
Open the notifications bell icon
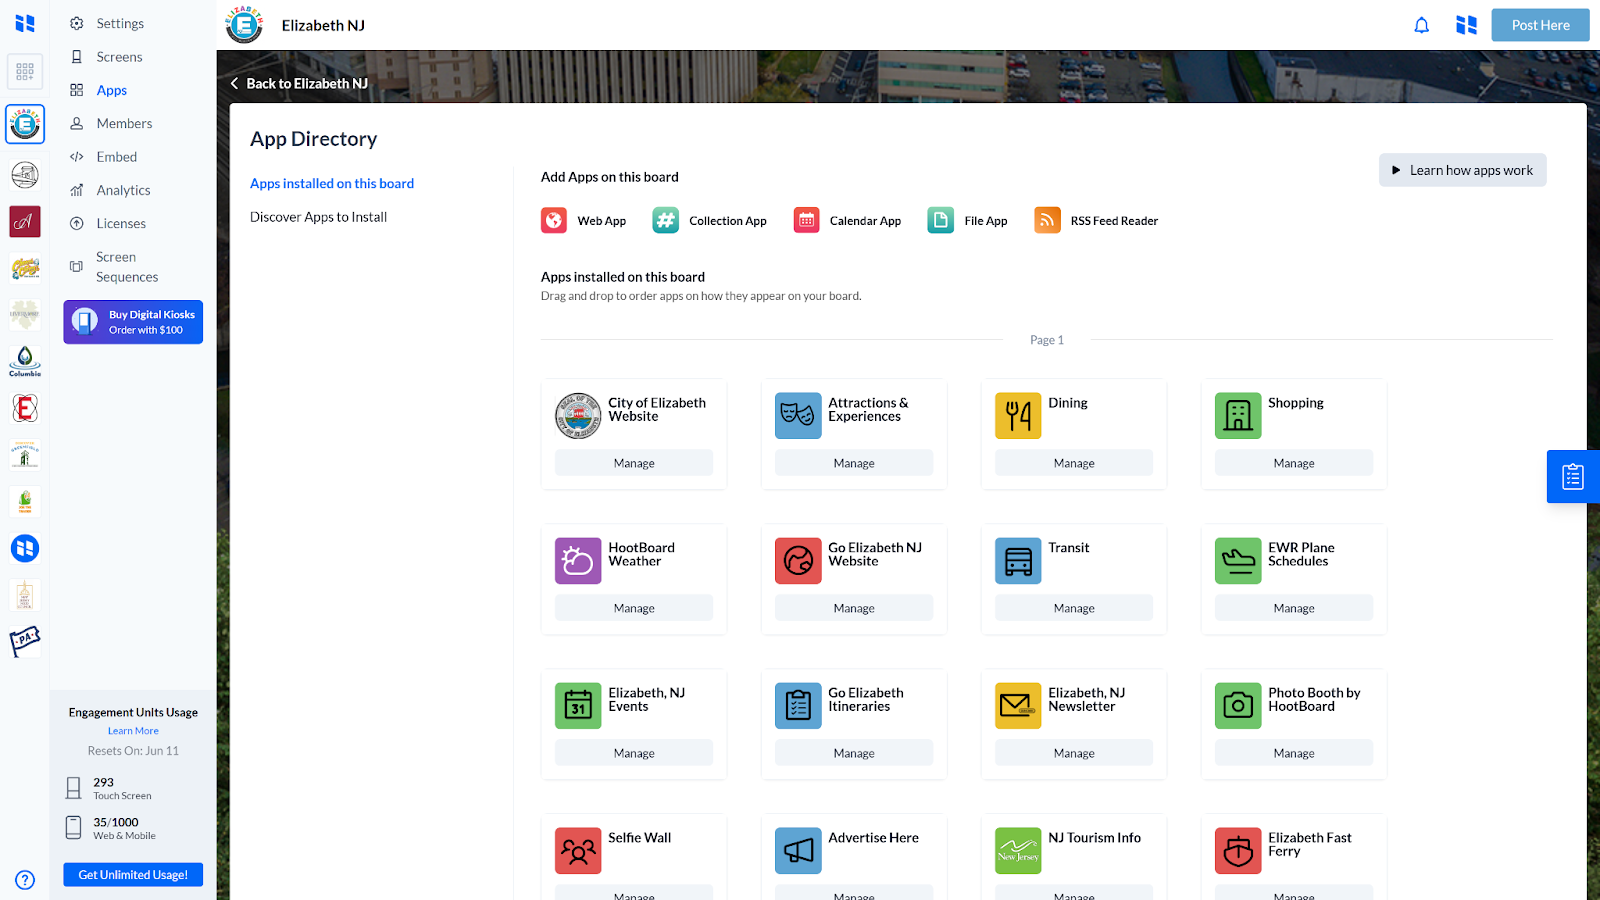coord(1421,25)
